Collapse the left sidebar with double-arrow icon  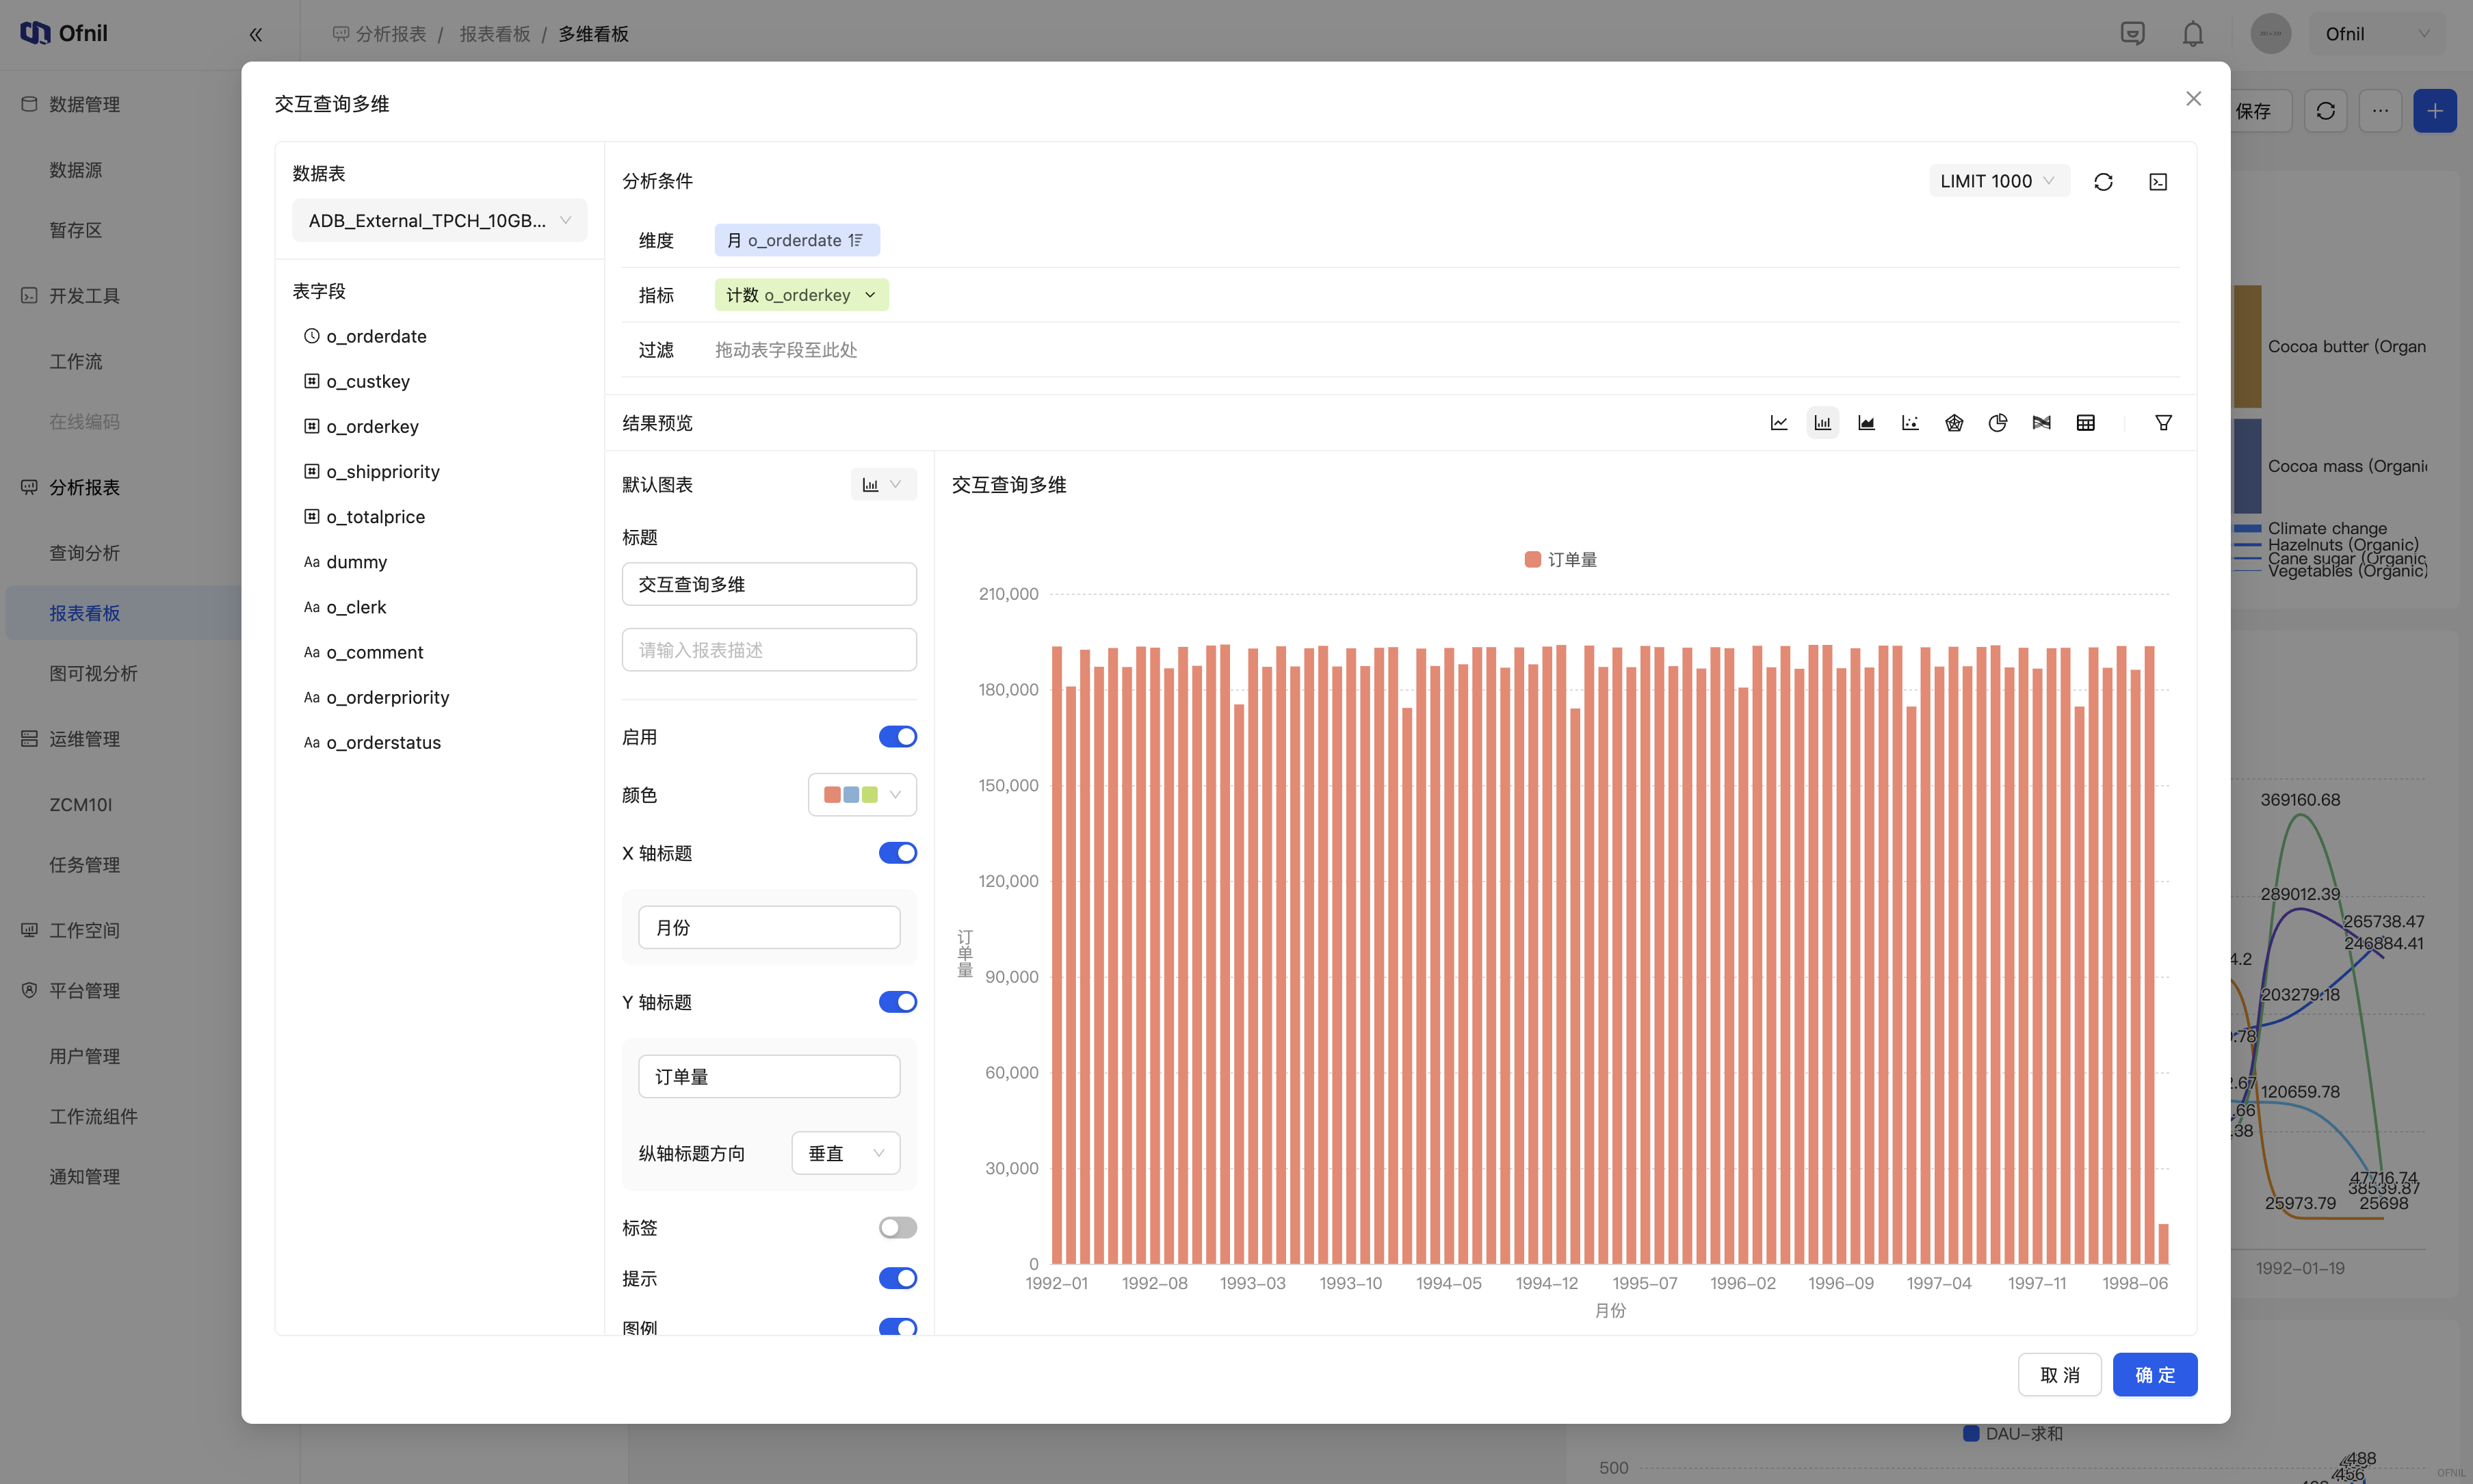coord(256,34)
